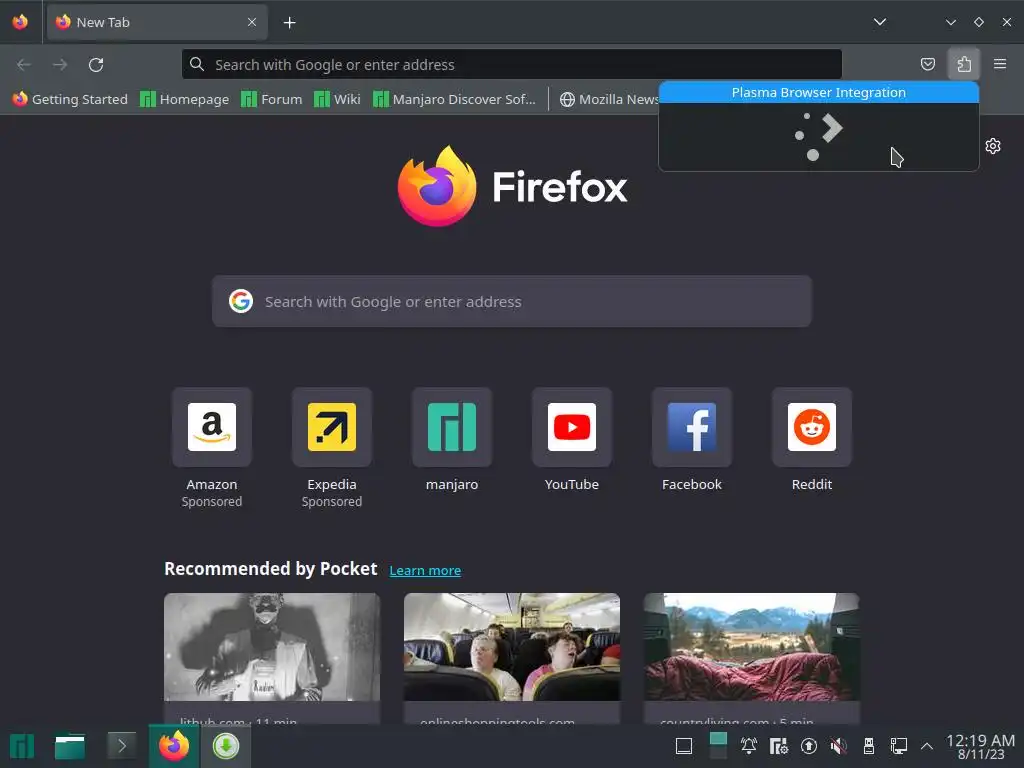Focus the URL address bar
Viewport: 1024px width, 768px height.
point(511,65)
